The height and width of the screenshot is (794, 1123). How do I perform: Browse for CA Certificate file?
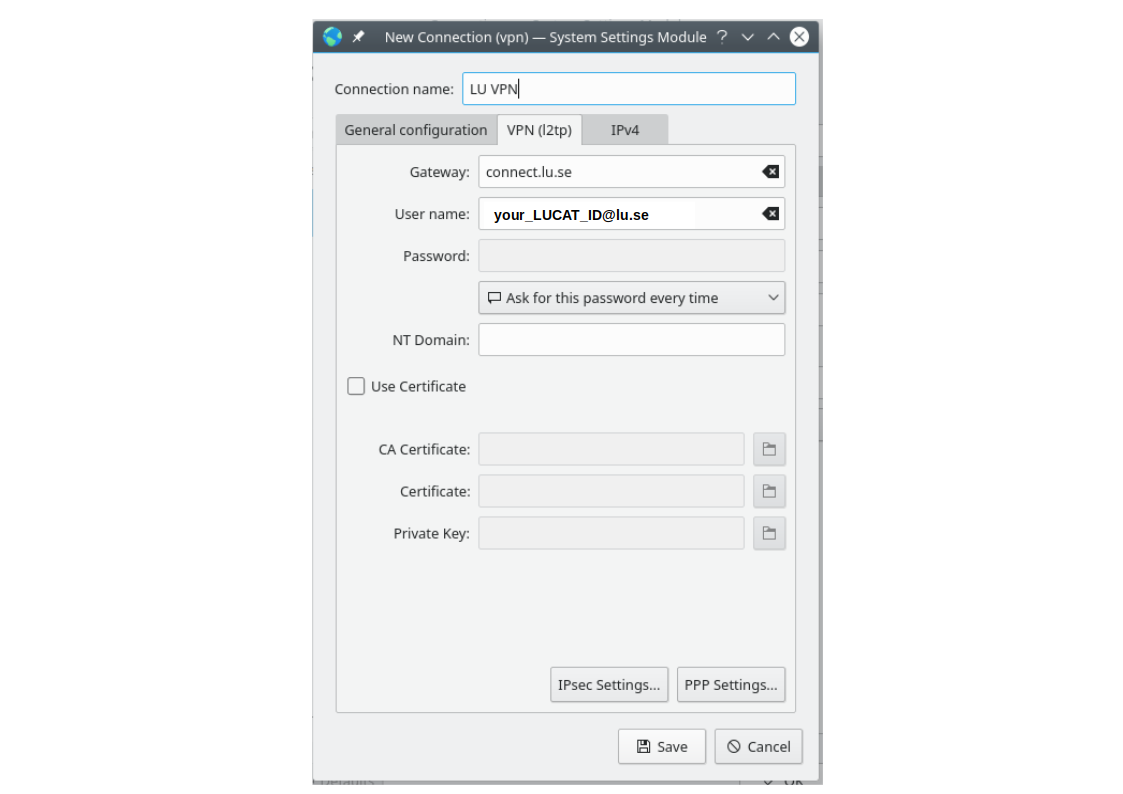tap(769, 450)
